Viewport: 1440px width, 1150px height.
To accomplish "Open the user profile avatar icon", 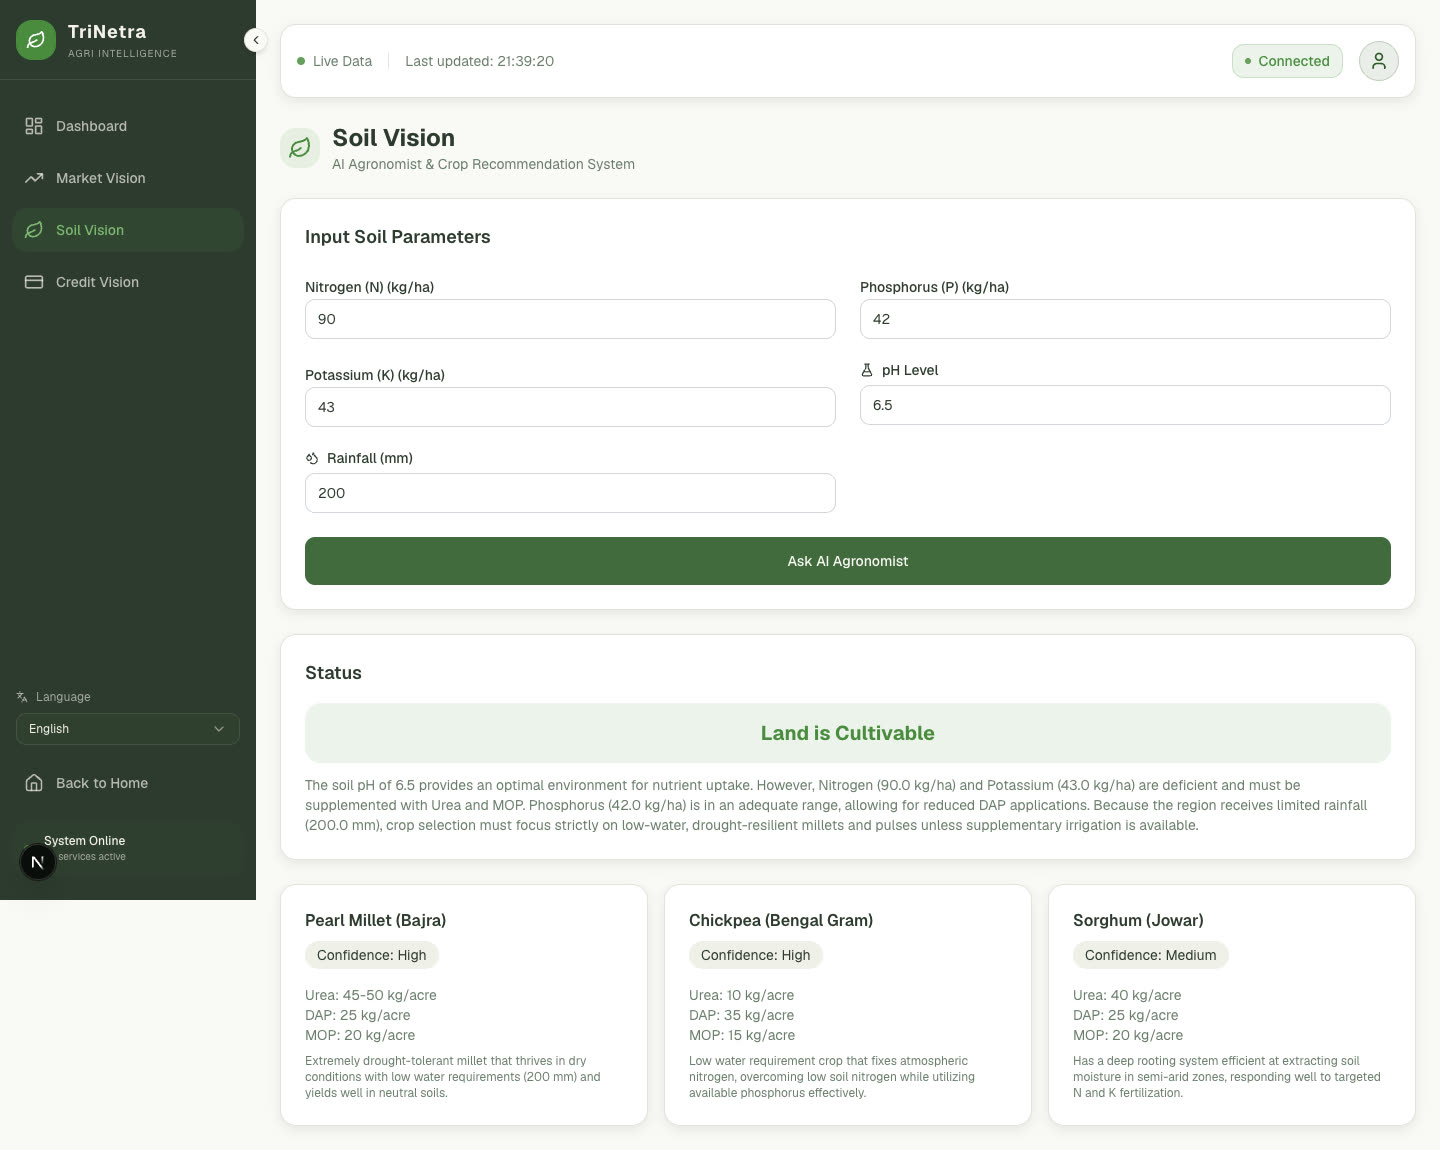I will pos(1379,61).
